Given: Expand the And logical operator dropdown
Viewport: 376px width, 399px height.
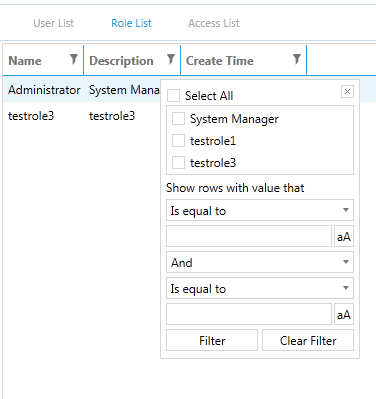Looking at the screenshot, I should click(260, 262).
